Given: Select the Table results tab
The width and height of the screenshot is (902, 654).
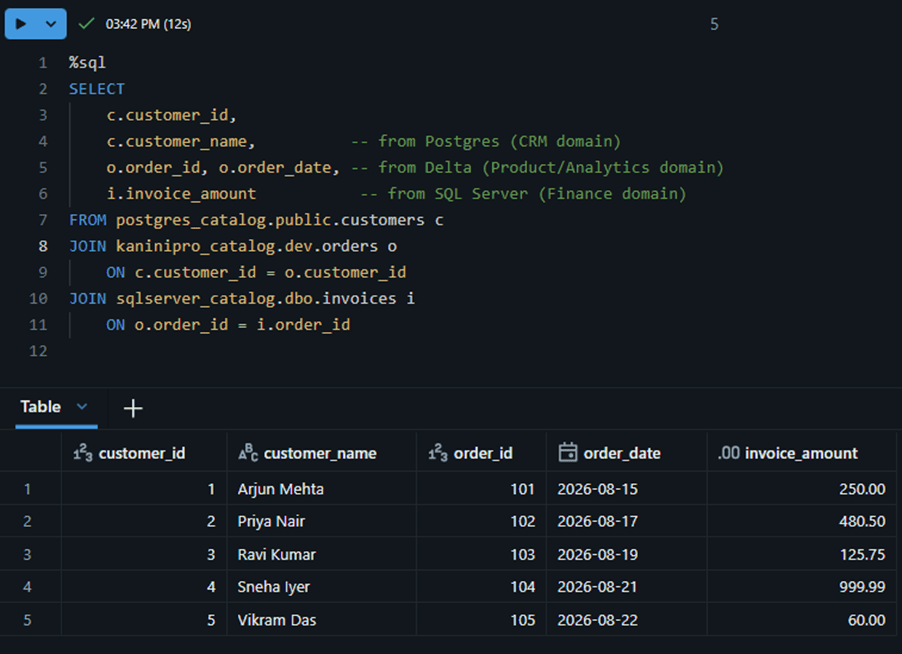Looking at the screenshot, I should point(40,407).
